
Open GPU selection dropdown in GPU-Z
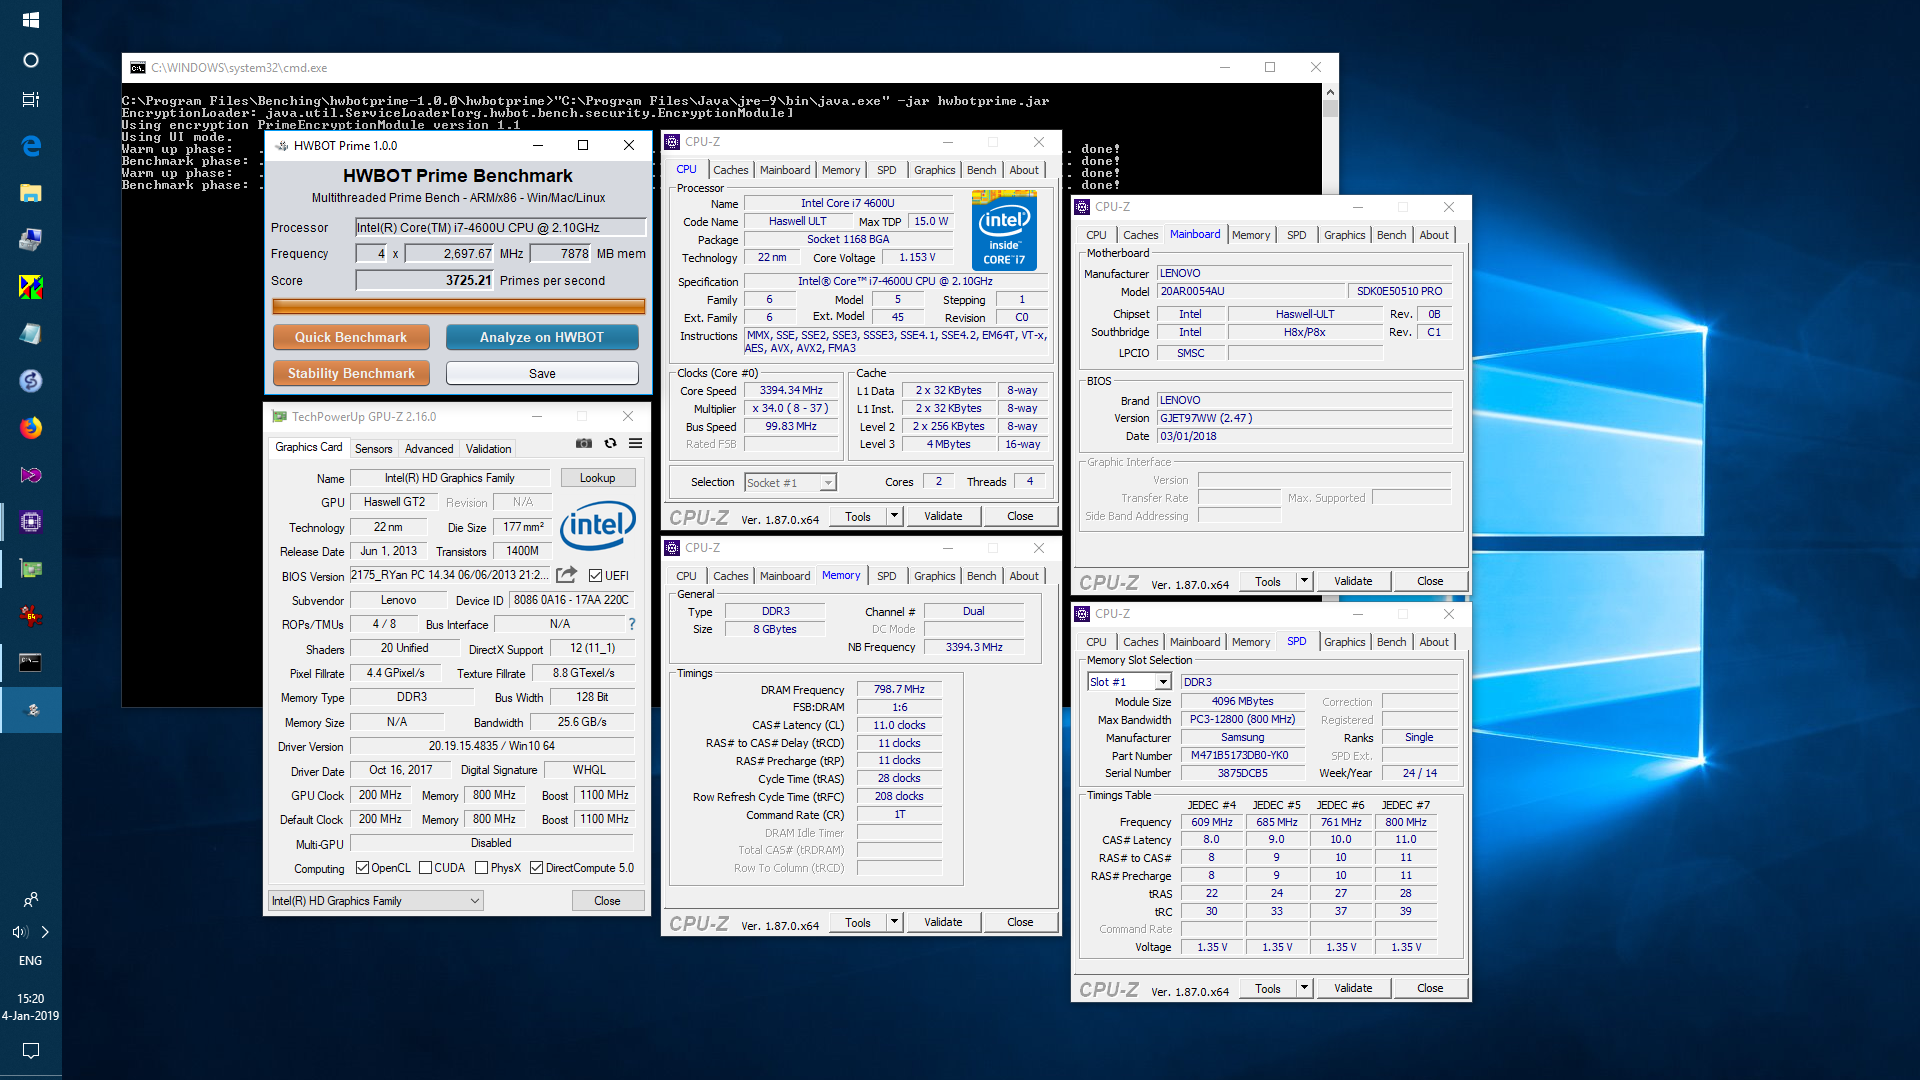click(x=376, y=901)
